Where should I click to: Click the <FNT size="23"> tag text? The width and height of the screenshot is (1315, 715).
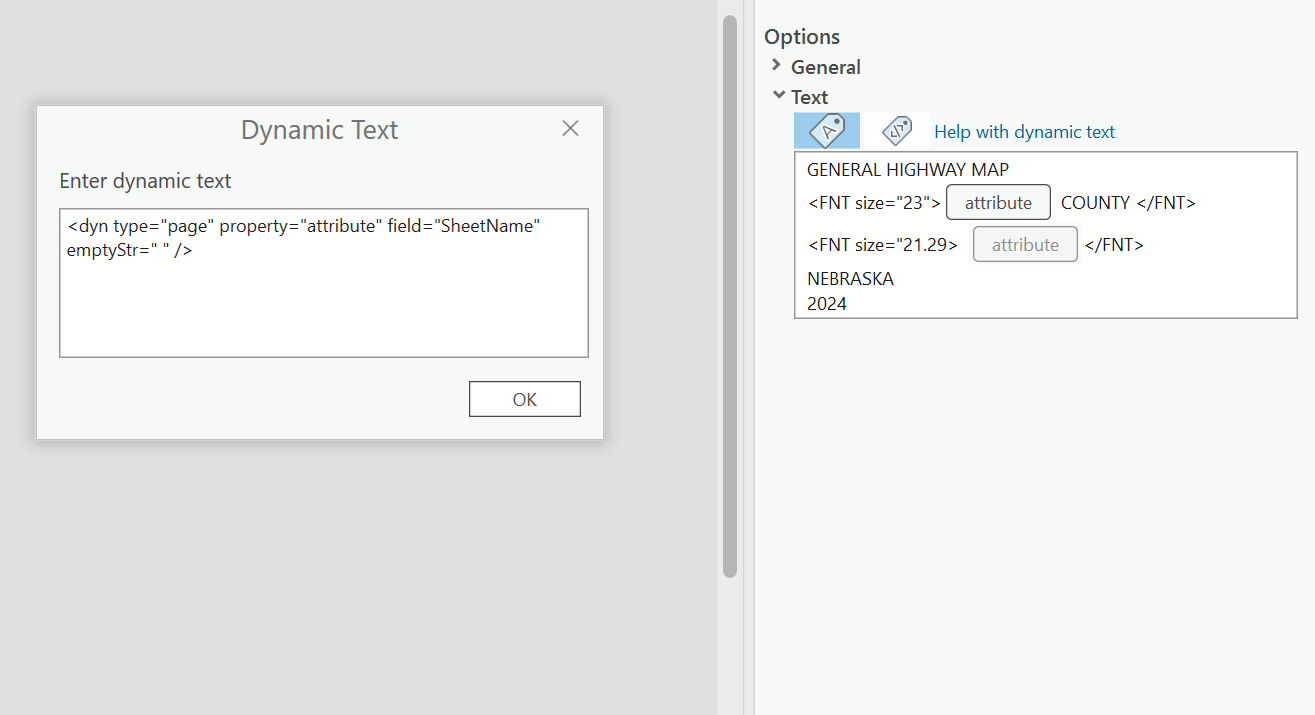click(x=874, y=203)
